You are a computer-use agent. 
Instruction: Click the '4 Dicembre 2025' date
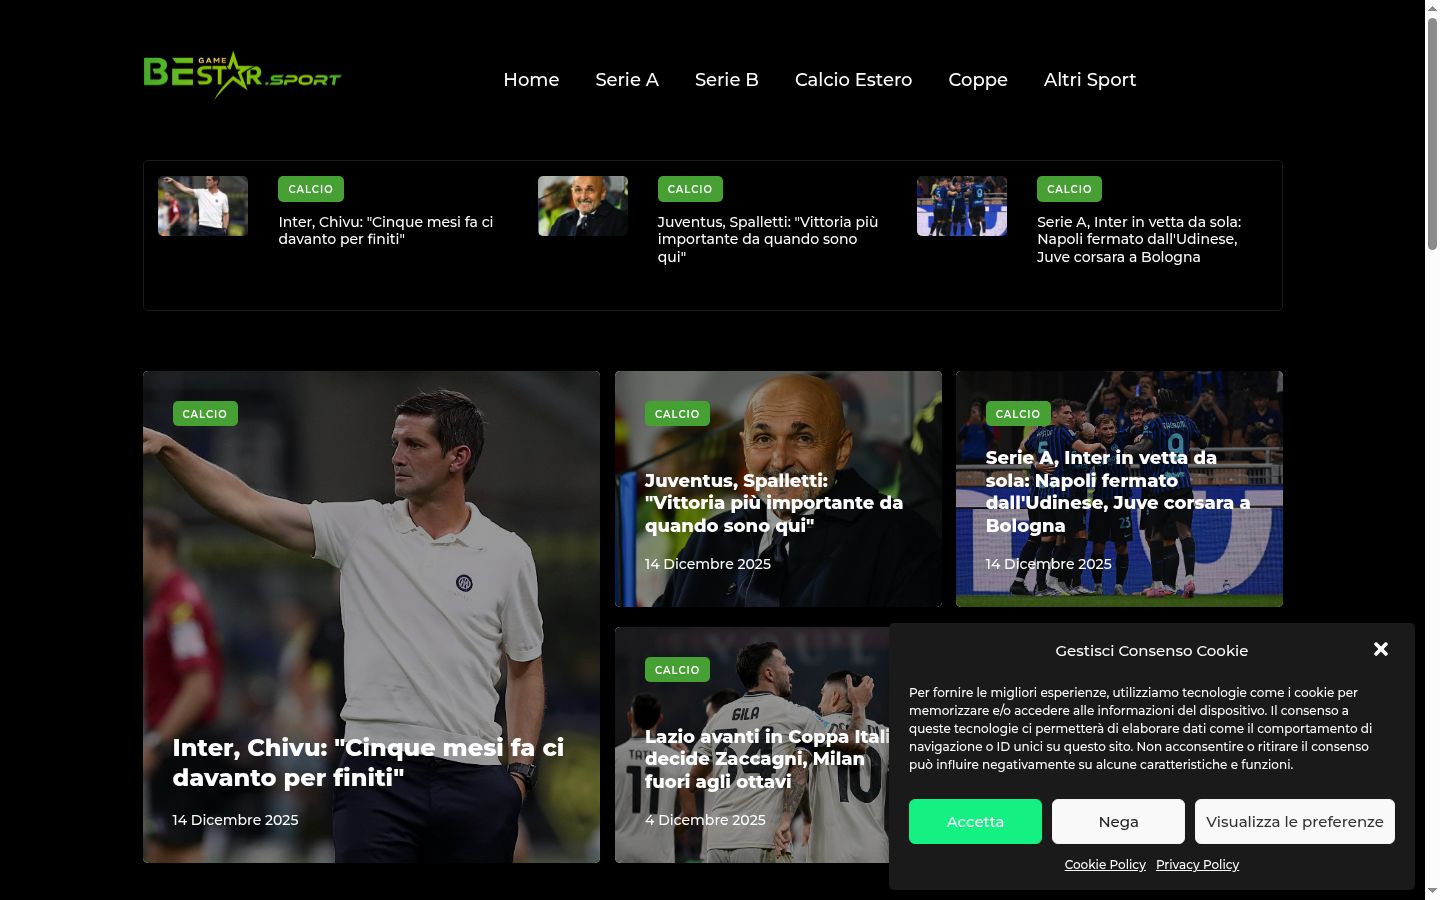(705, 820)
